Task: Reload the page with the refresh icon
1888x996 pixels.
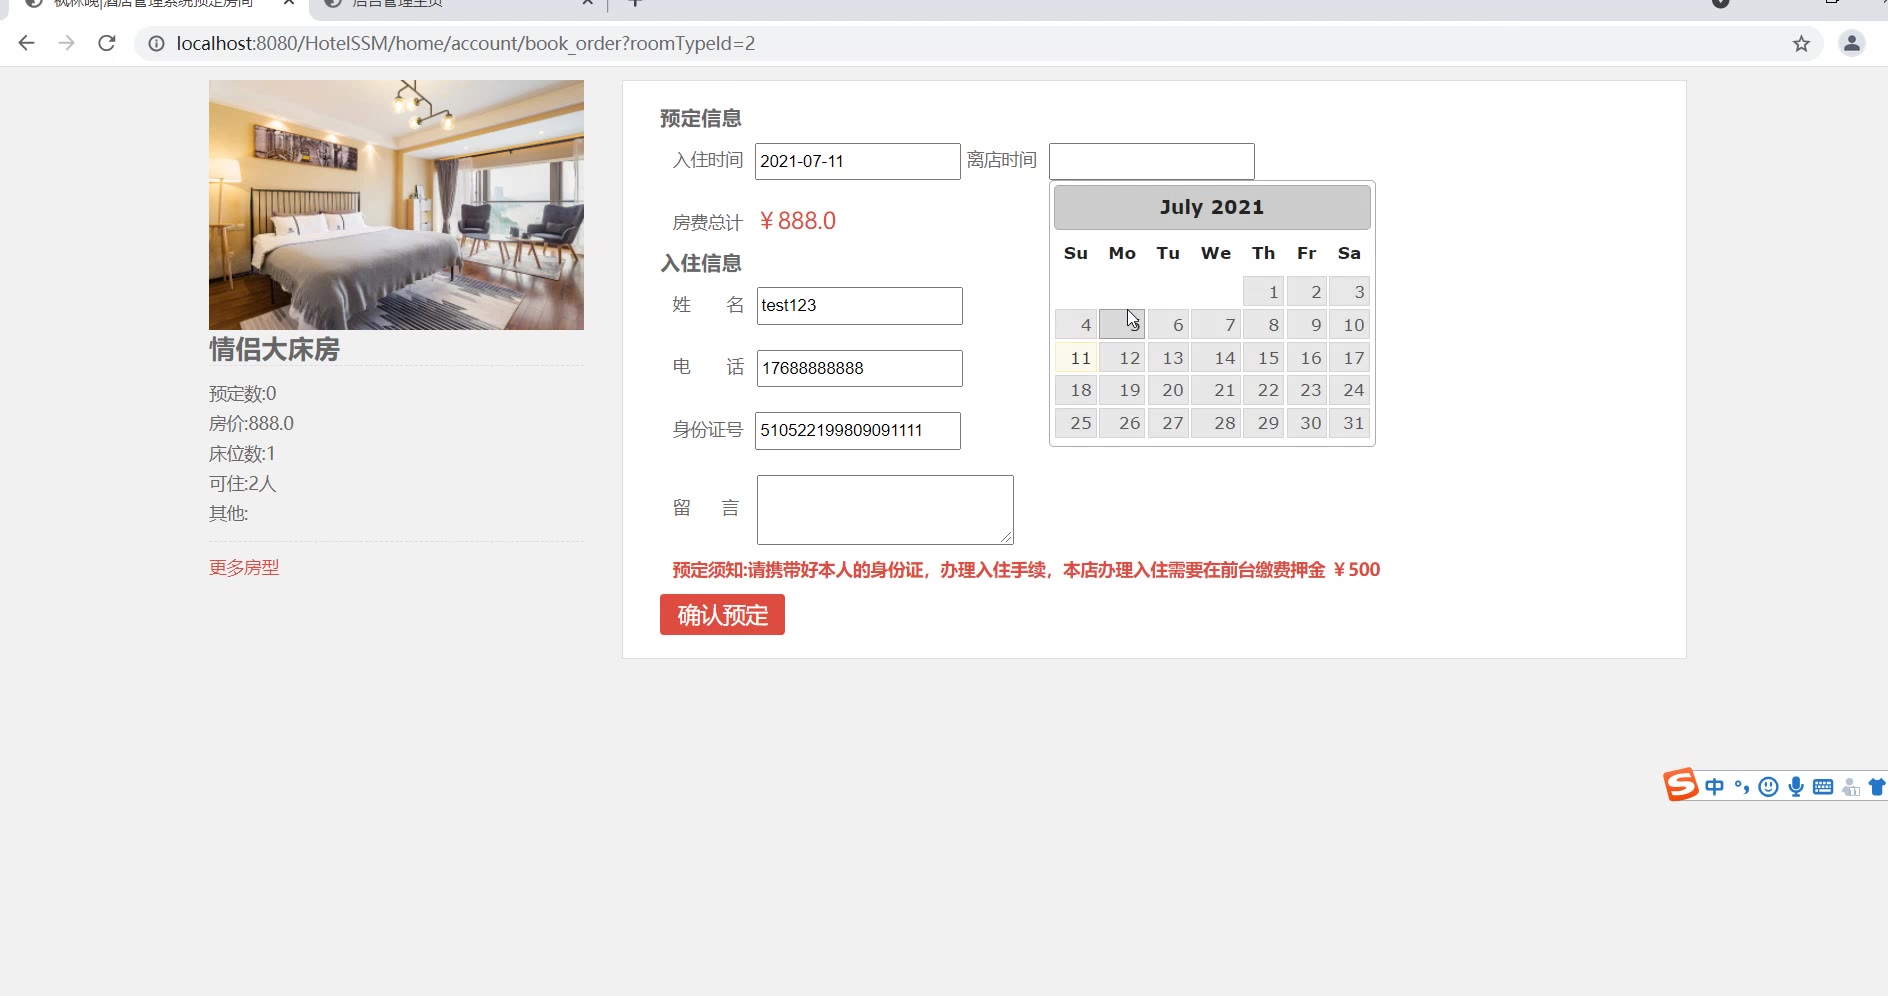Action: (107, 43)
